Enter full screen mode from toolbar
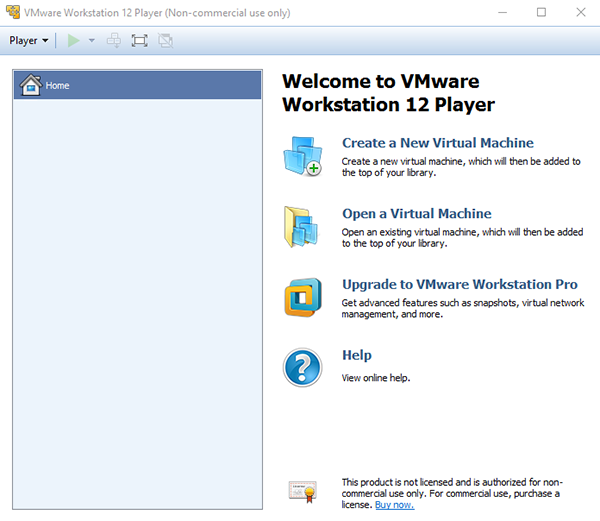600x521 pixels. (x=139, y=41)
